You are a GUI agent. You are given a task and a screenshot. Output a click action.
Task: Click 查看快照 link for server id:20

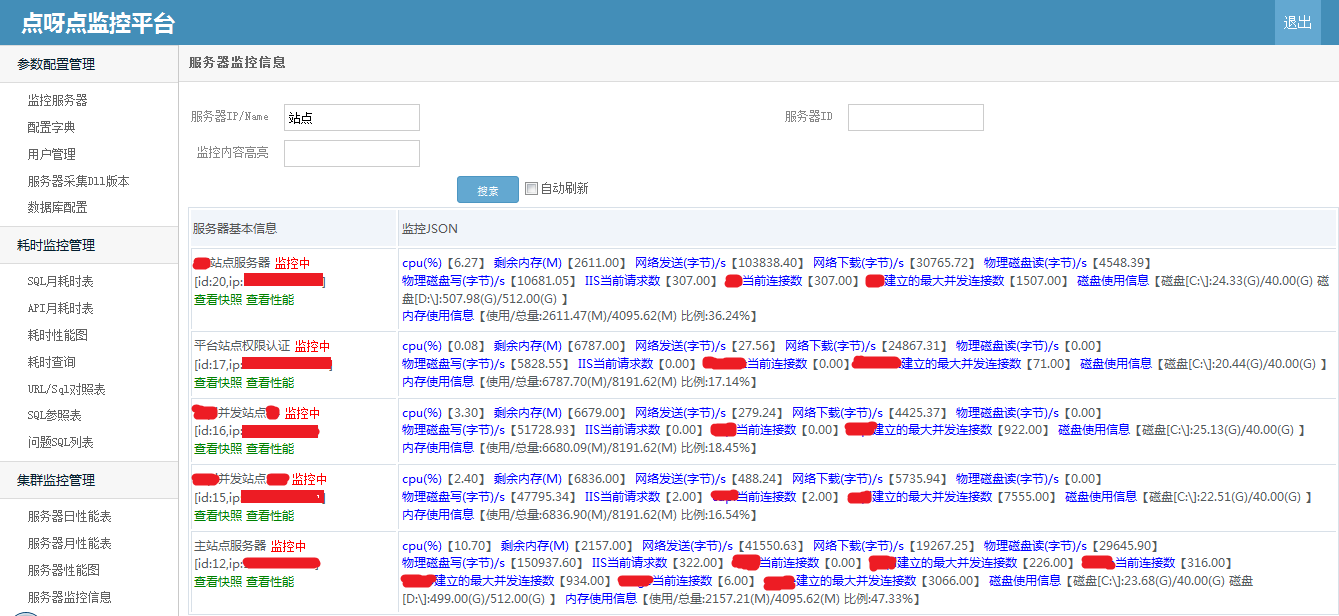[218, 299]
